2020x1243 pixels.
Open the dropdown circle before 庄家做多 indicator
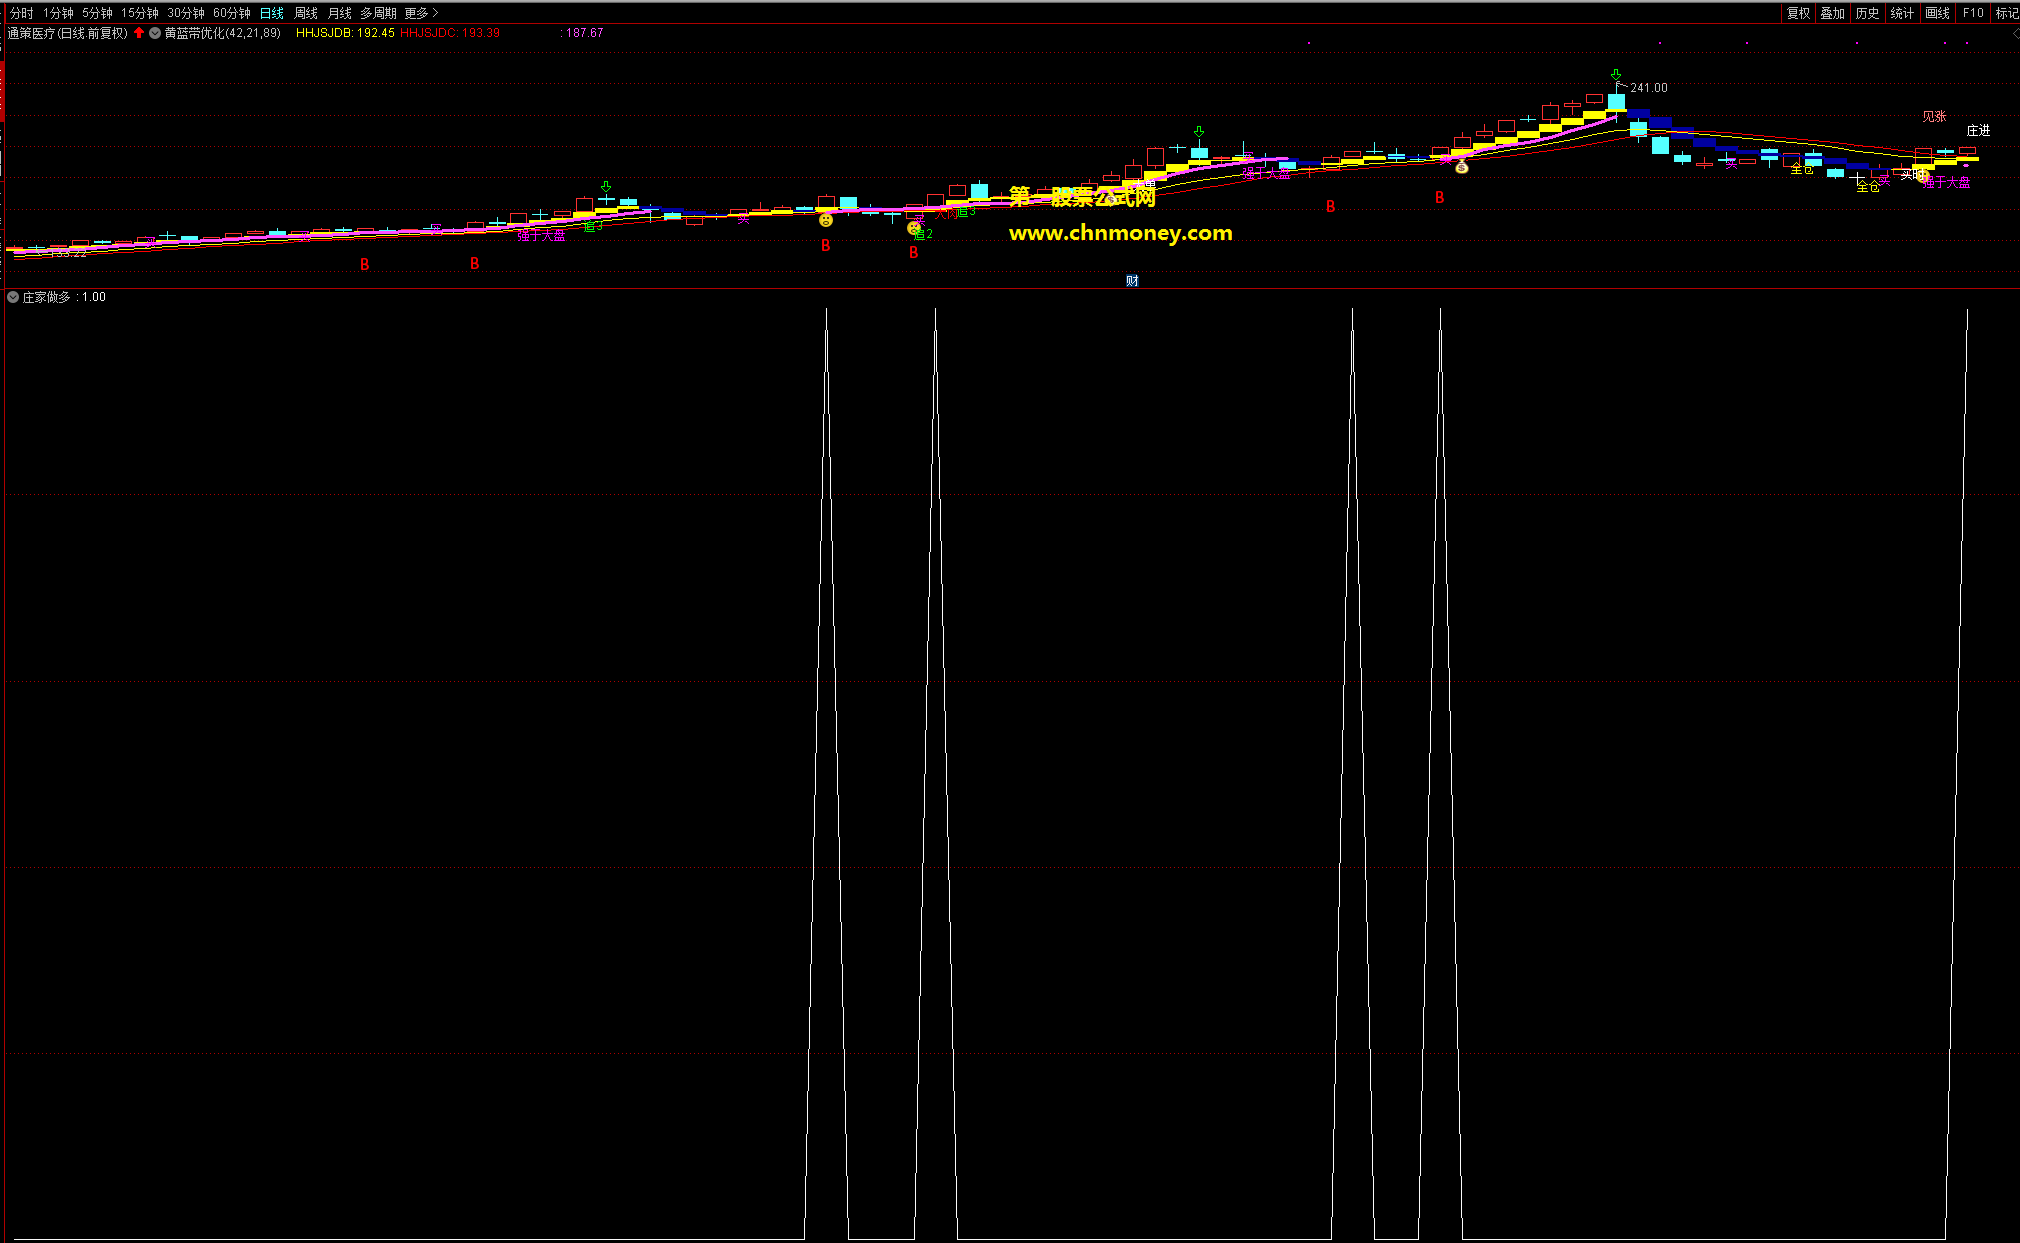pyautogui.click(x=13, y=297)
